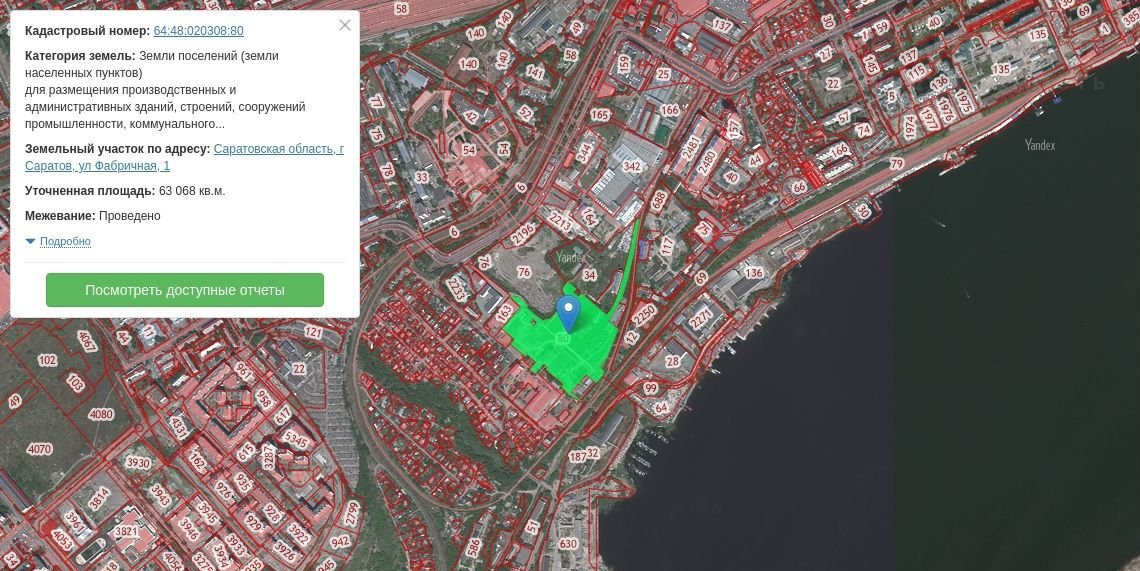Screen dimensions: 1140x571
Task: Click parcel label 688 on map
Action: tap(659, 200)
